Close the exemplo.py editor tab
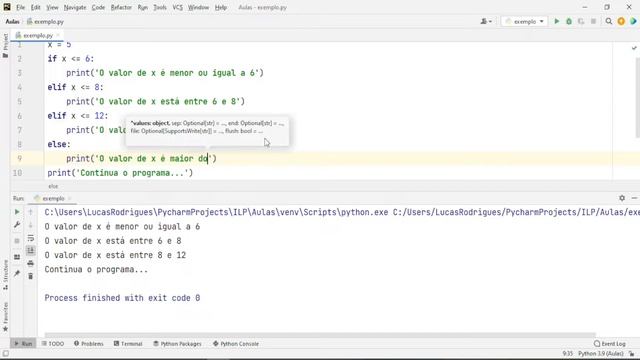Screen dimensions: 640x360 point(58,36)
